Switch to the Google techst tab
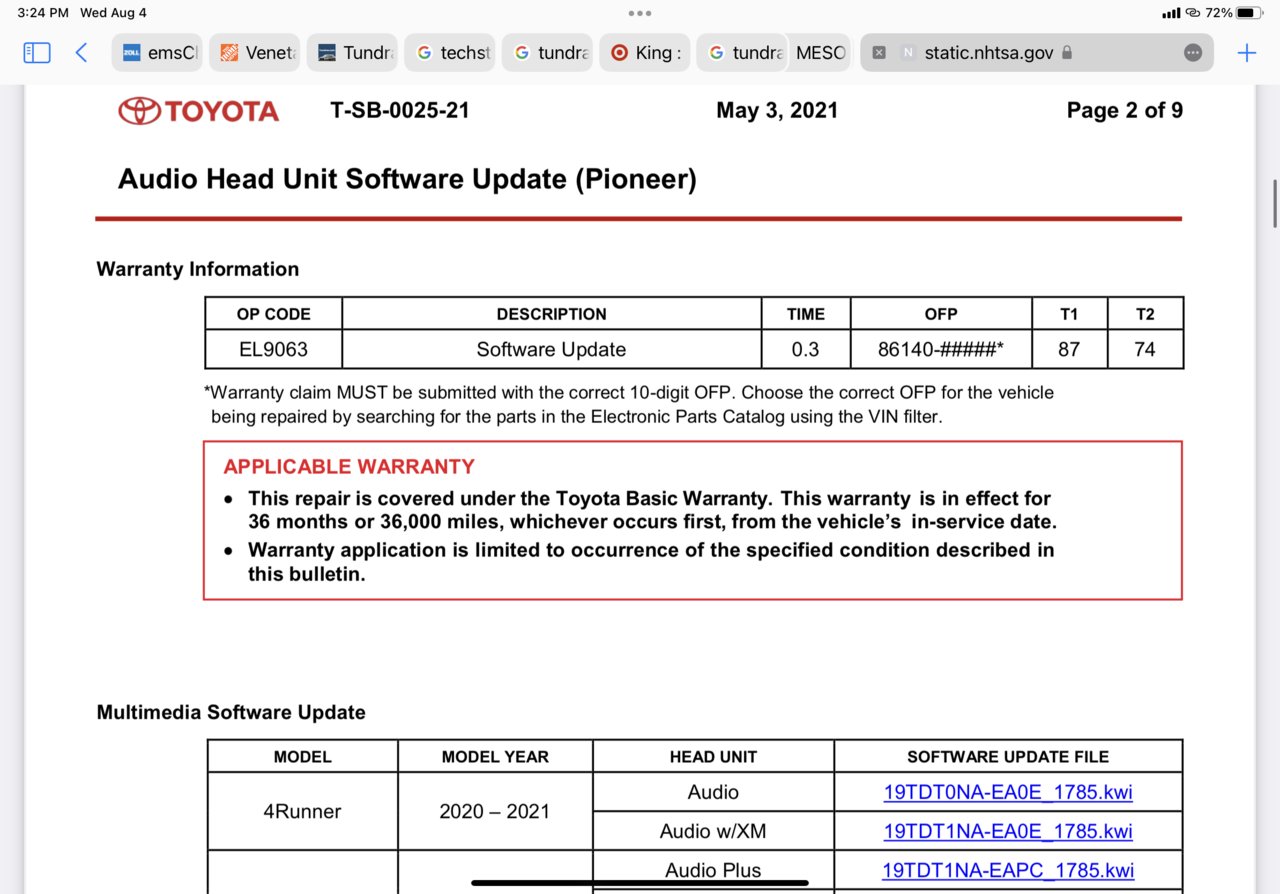 click(x=450, y=53)
